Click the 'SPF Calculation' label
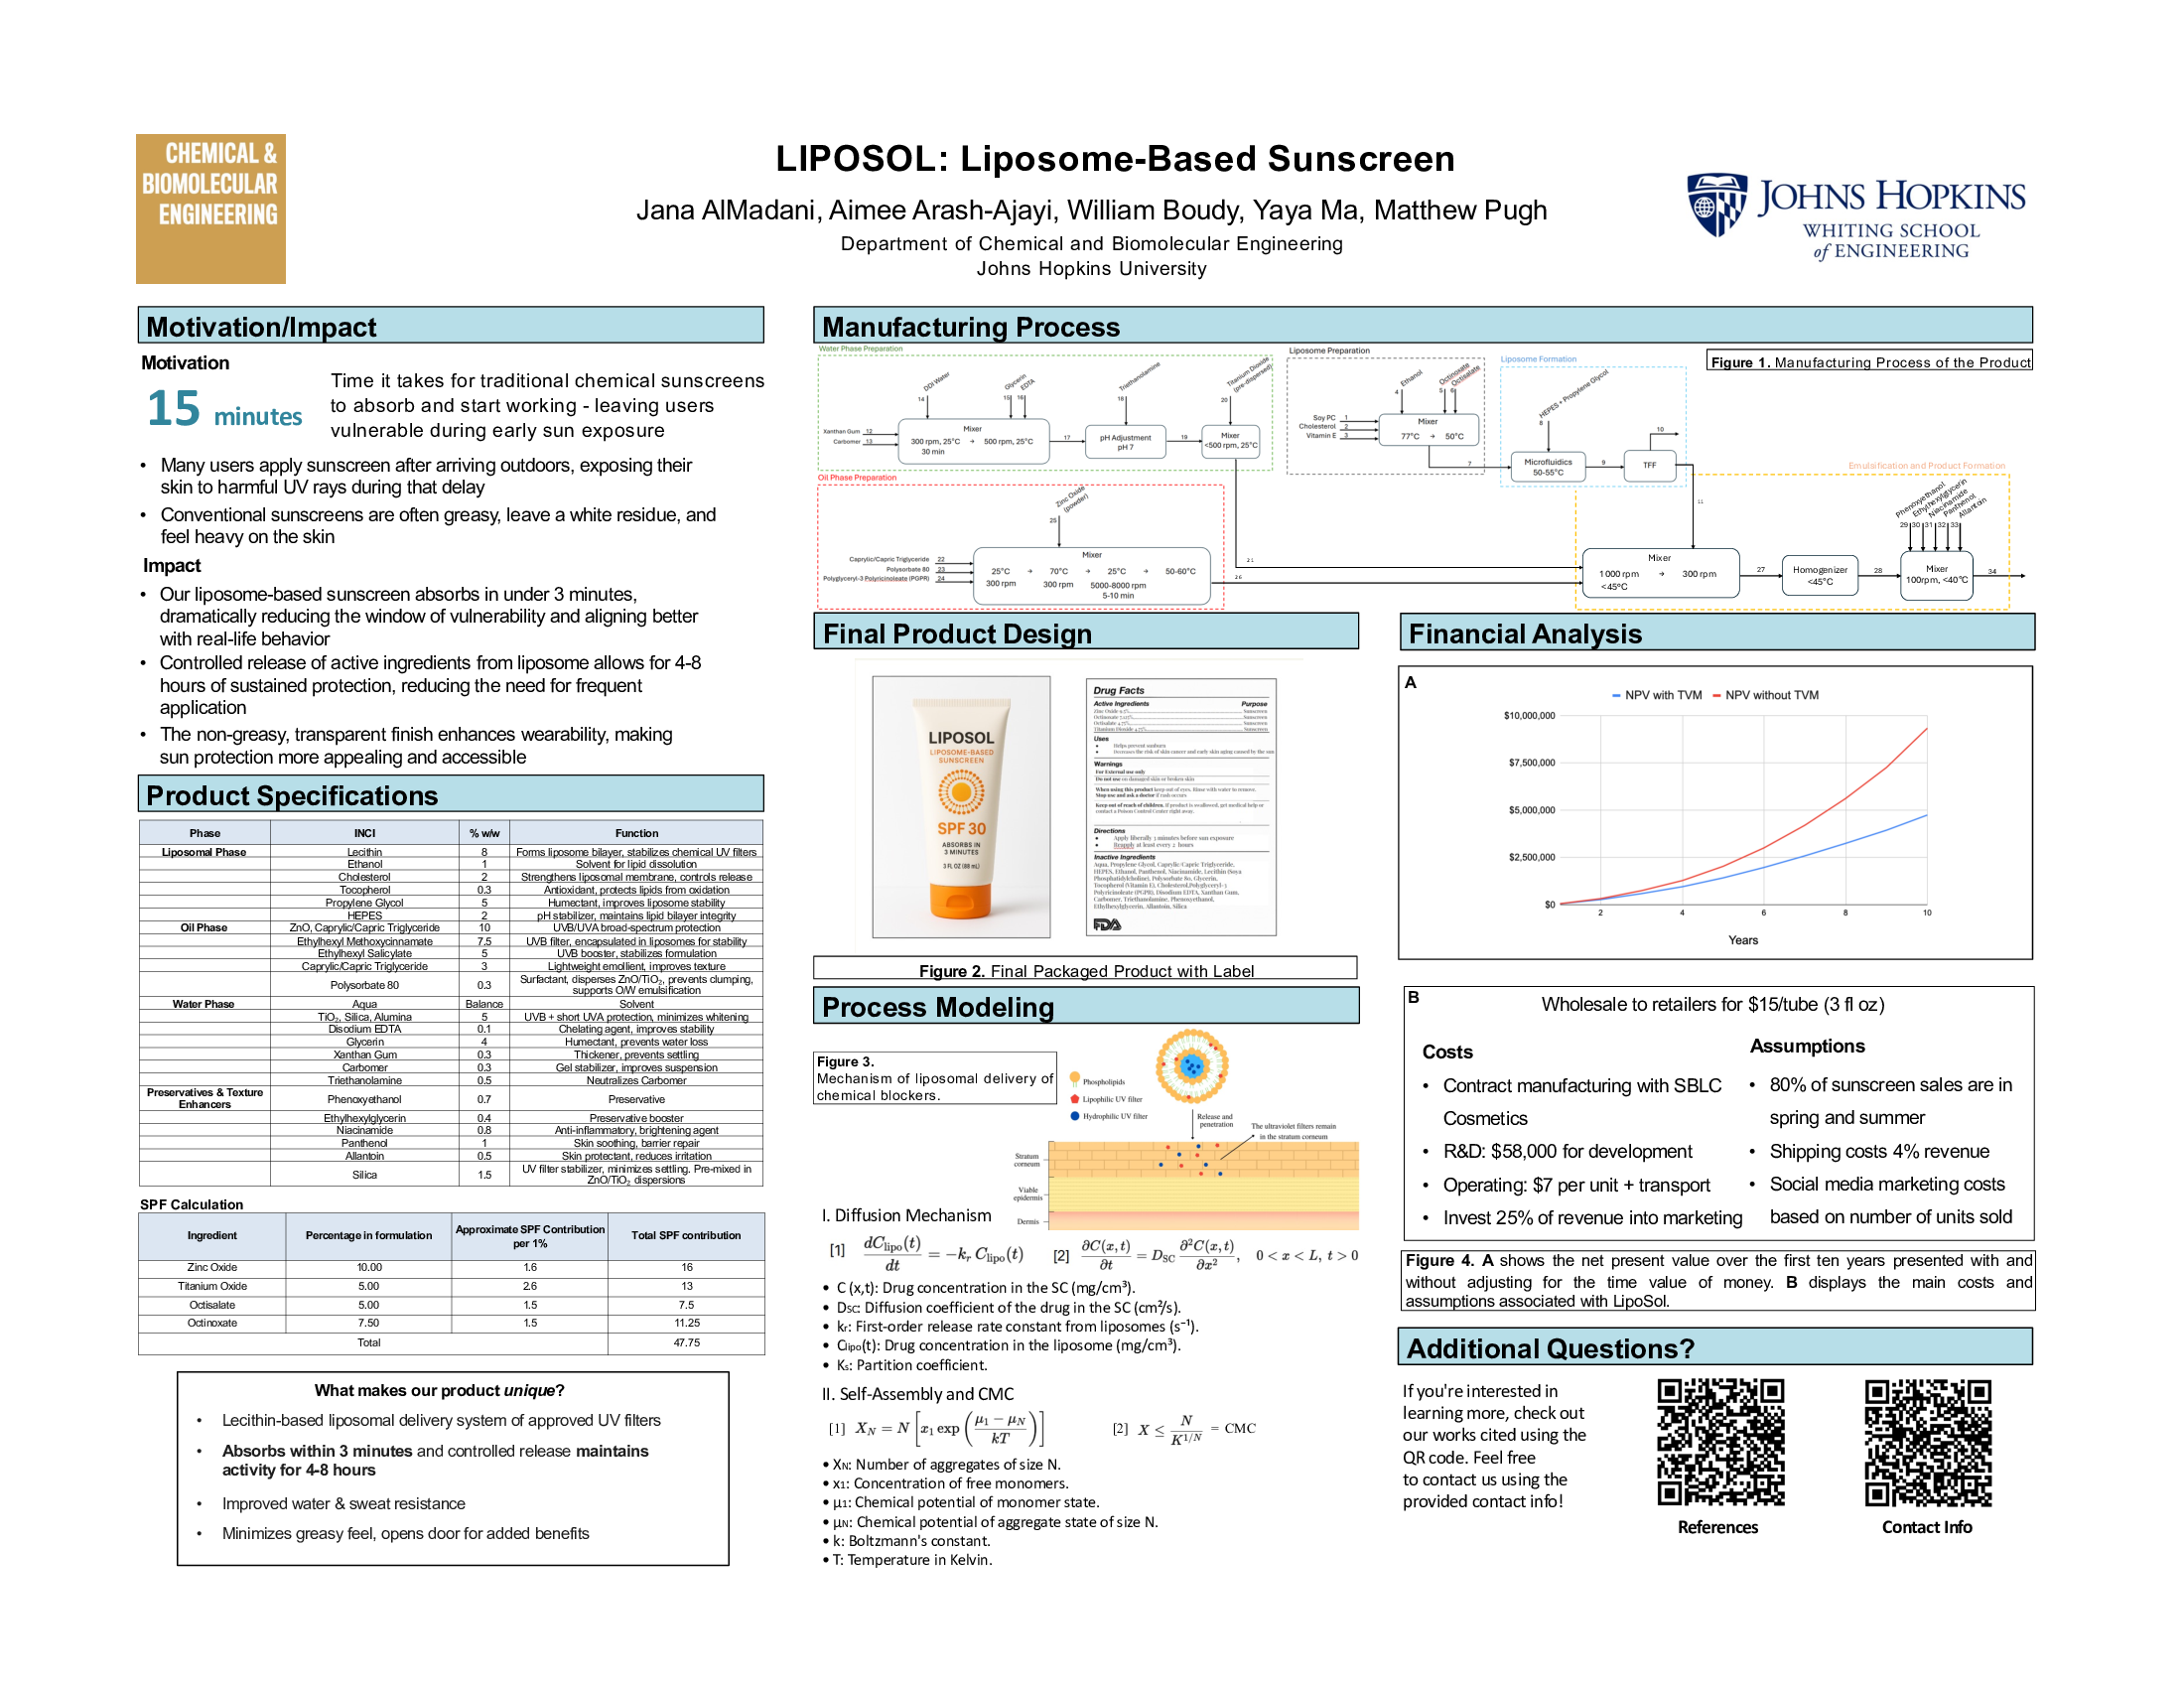The width and height of the screenshot is (2184, 1688). pos(191,1204)
